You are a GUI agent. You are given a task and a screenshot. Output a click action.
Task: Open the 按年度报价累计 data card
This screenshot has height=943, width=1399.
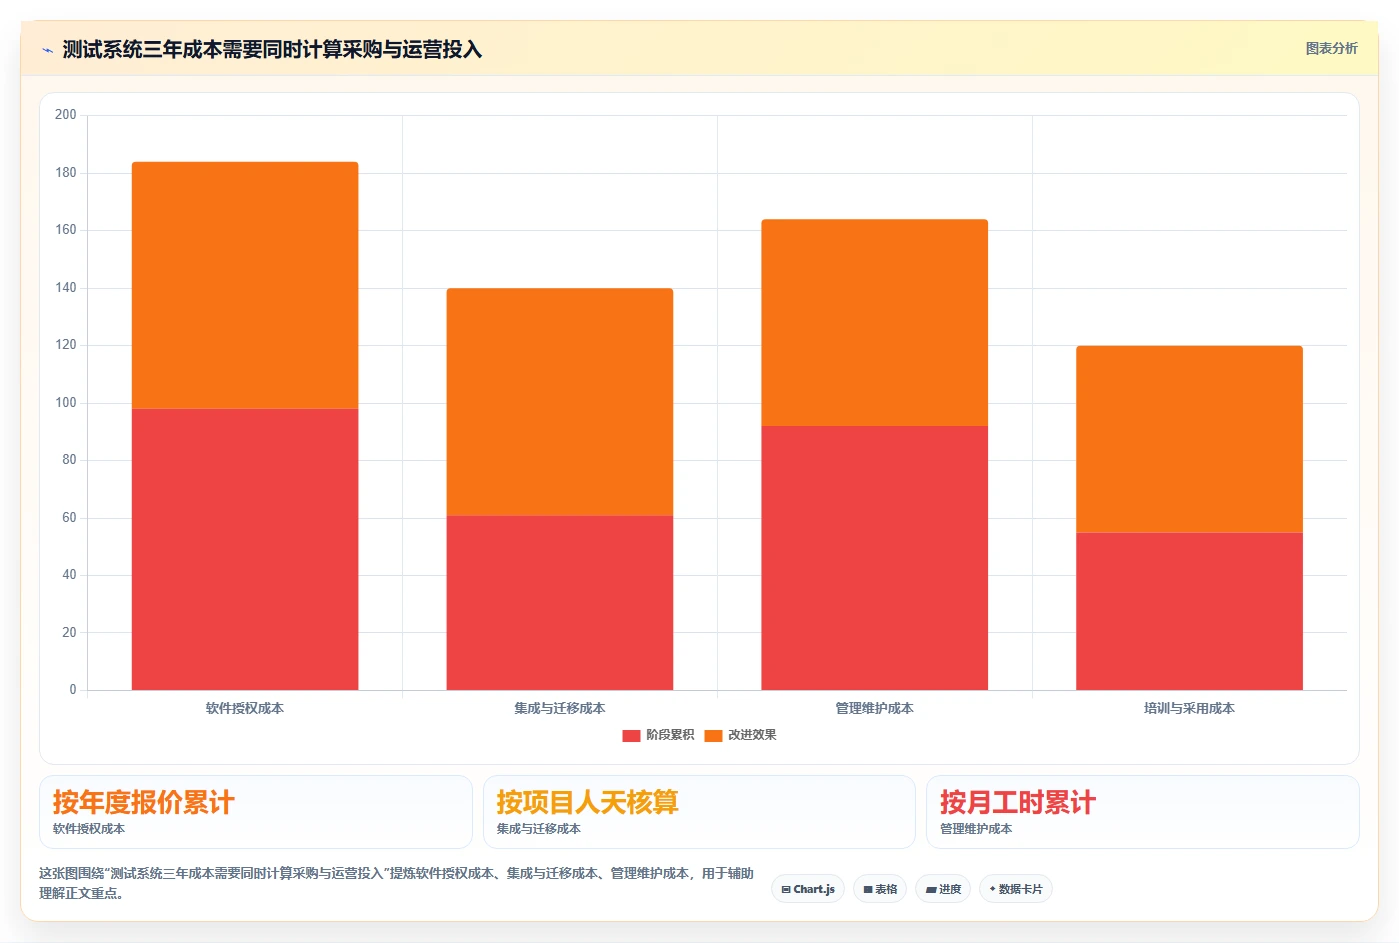(x=256, y=812)
